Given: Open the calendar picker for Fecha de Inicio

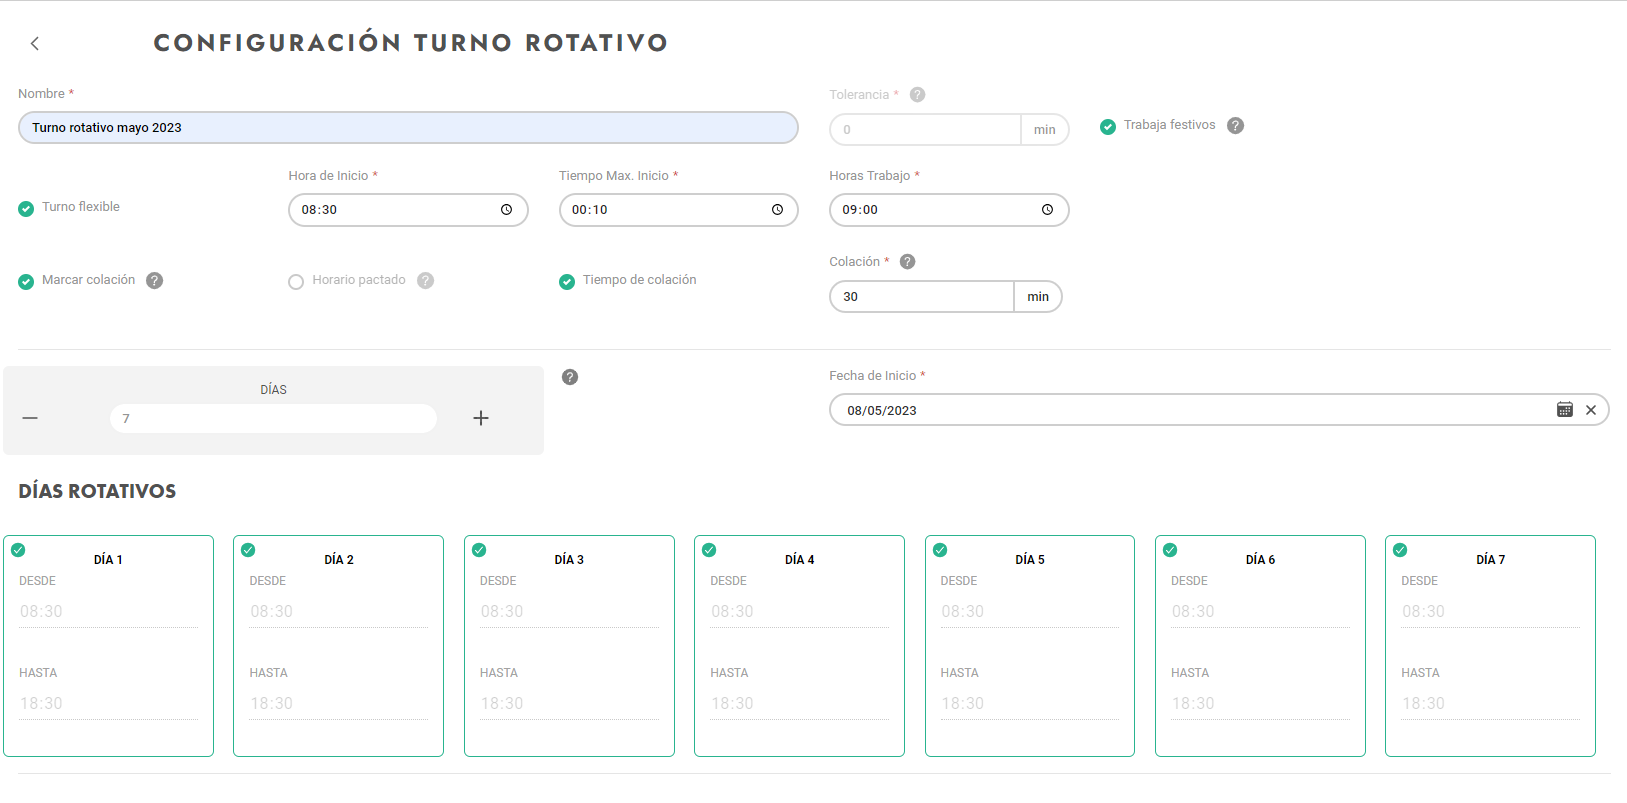Looking at the screenshot, I should 1564,410.
